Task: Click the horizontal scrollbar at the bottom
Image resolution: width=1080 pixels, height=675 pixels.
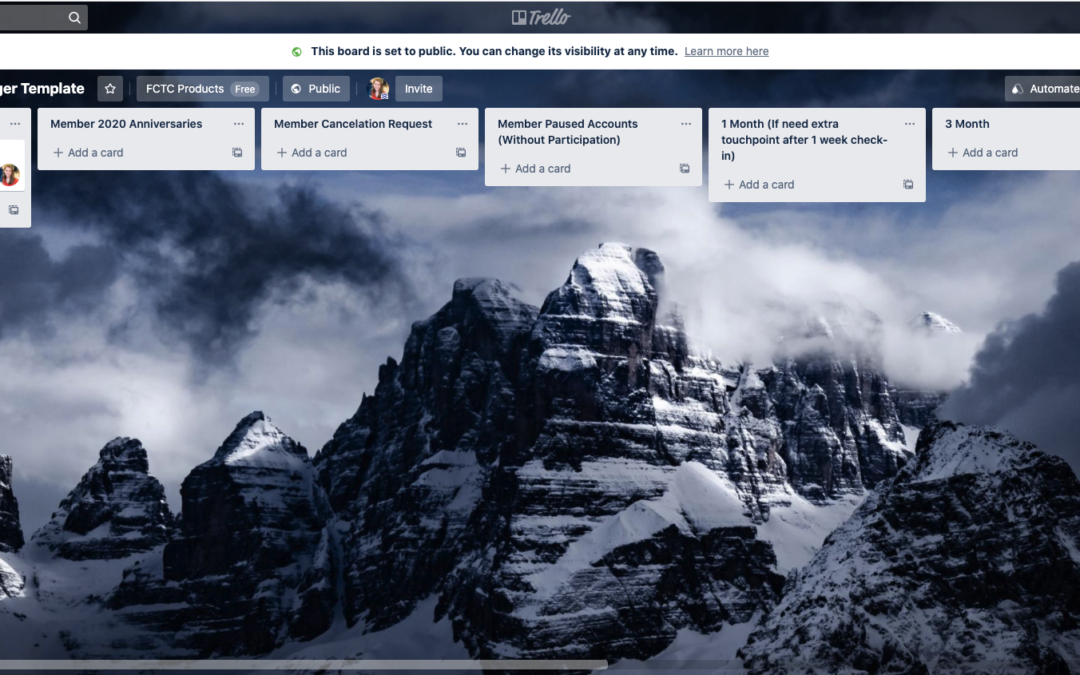Action: (x=304, y=665)
